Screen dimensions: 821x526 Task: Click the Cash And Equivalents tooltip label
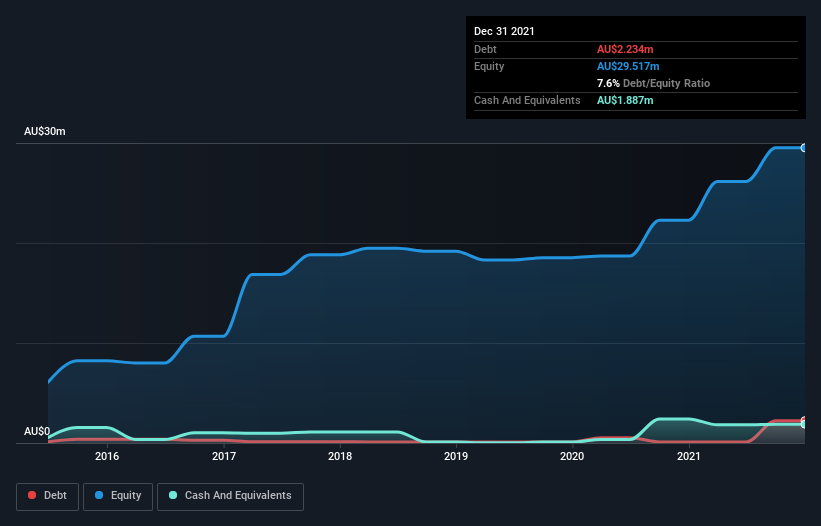point(527,100)
